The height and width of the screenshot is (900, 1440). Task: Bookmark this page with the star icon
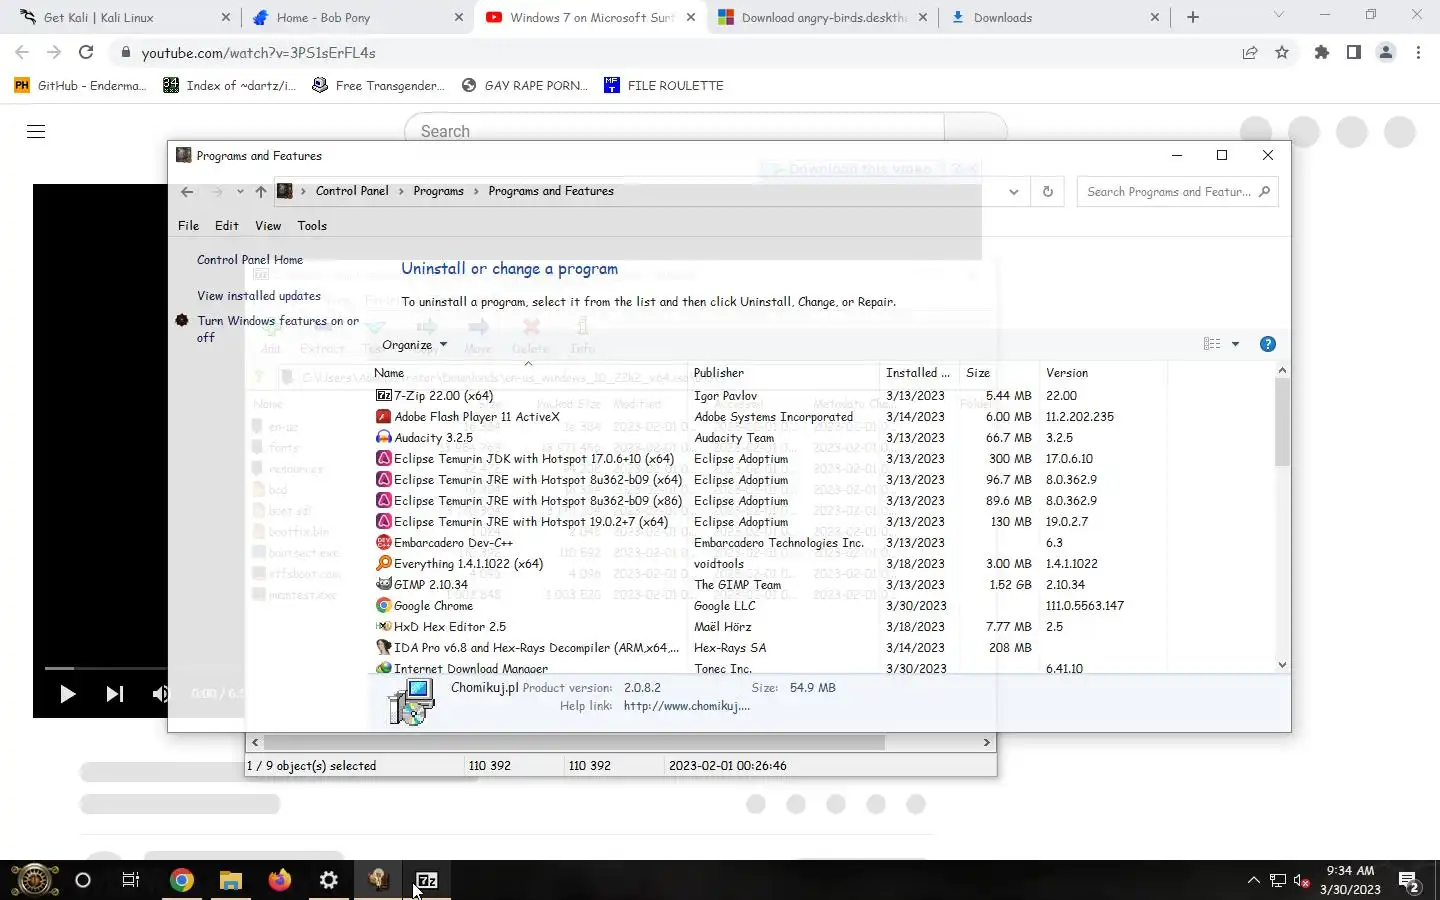tap(1282, 53)
